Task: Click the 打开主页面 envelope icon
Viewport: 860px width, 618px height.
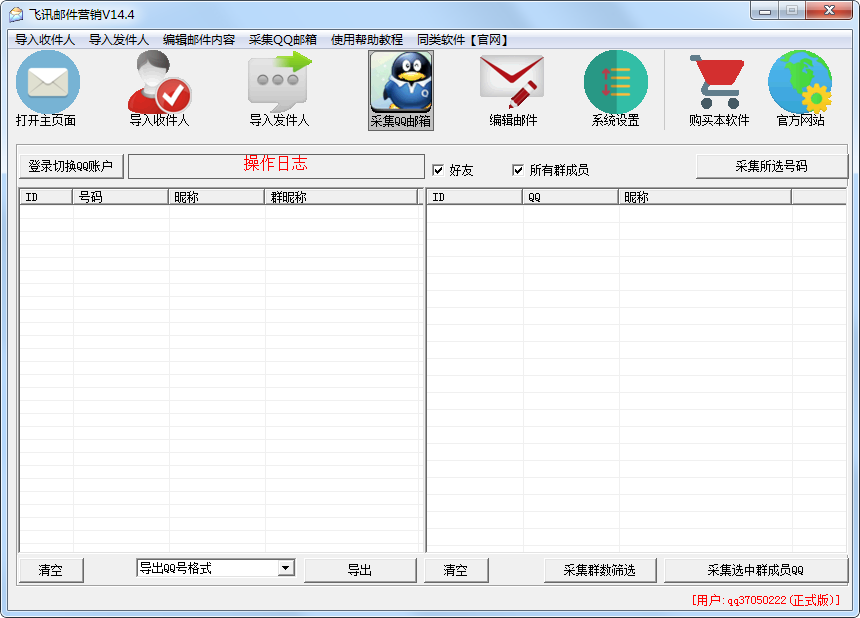Action: 46,84
